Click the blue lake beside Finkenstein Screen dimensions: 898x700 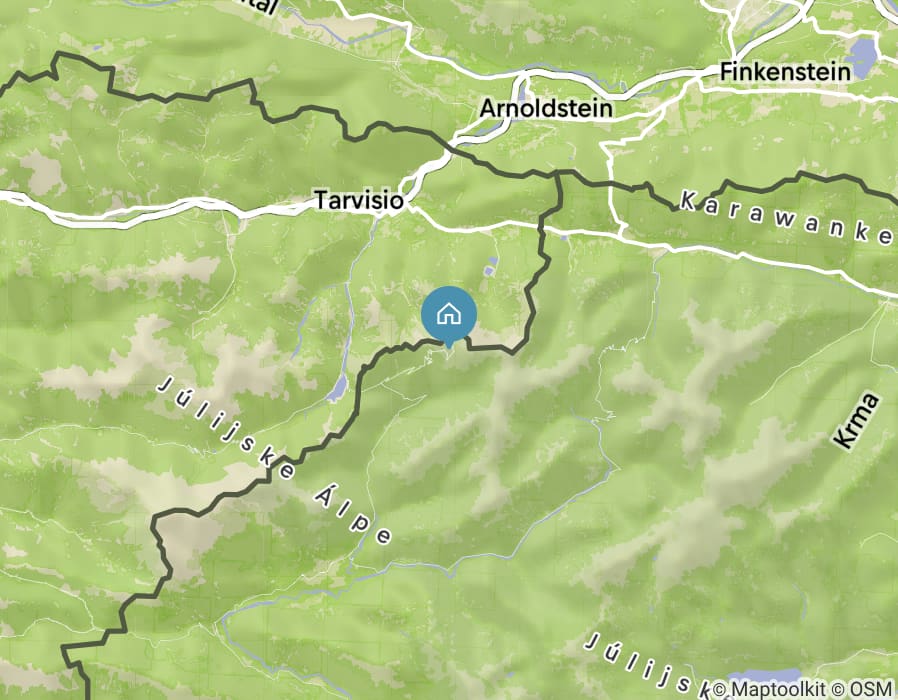tap(862, 58)
